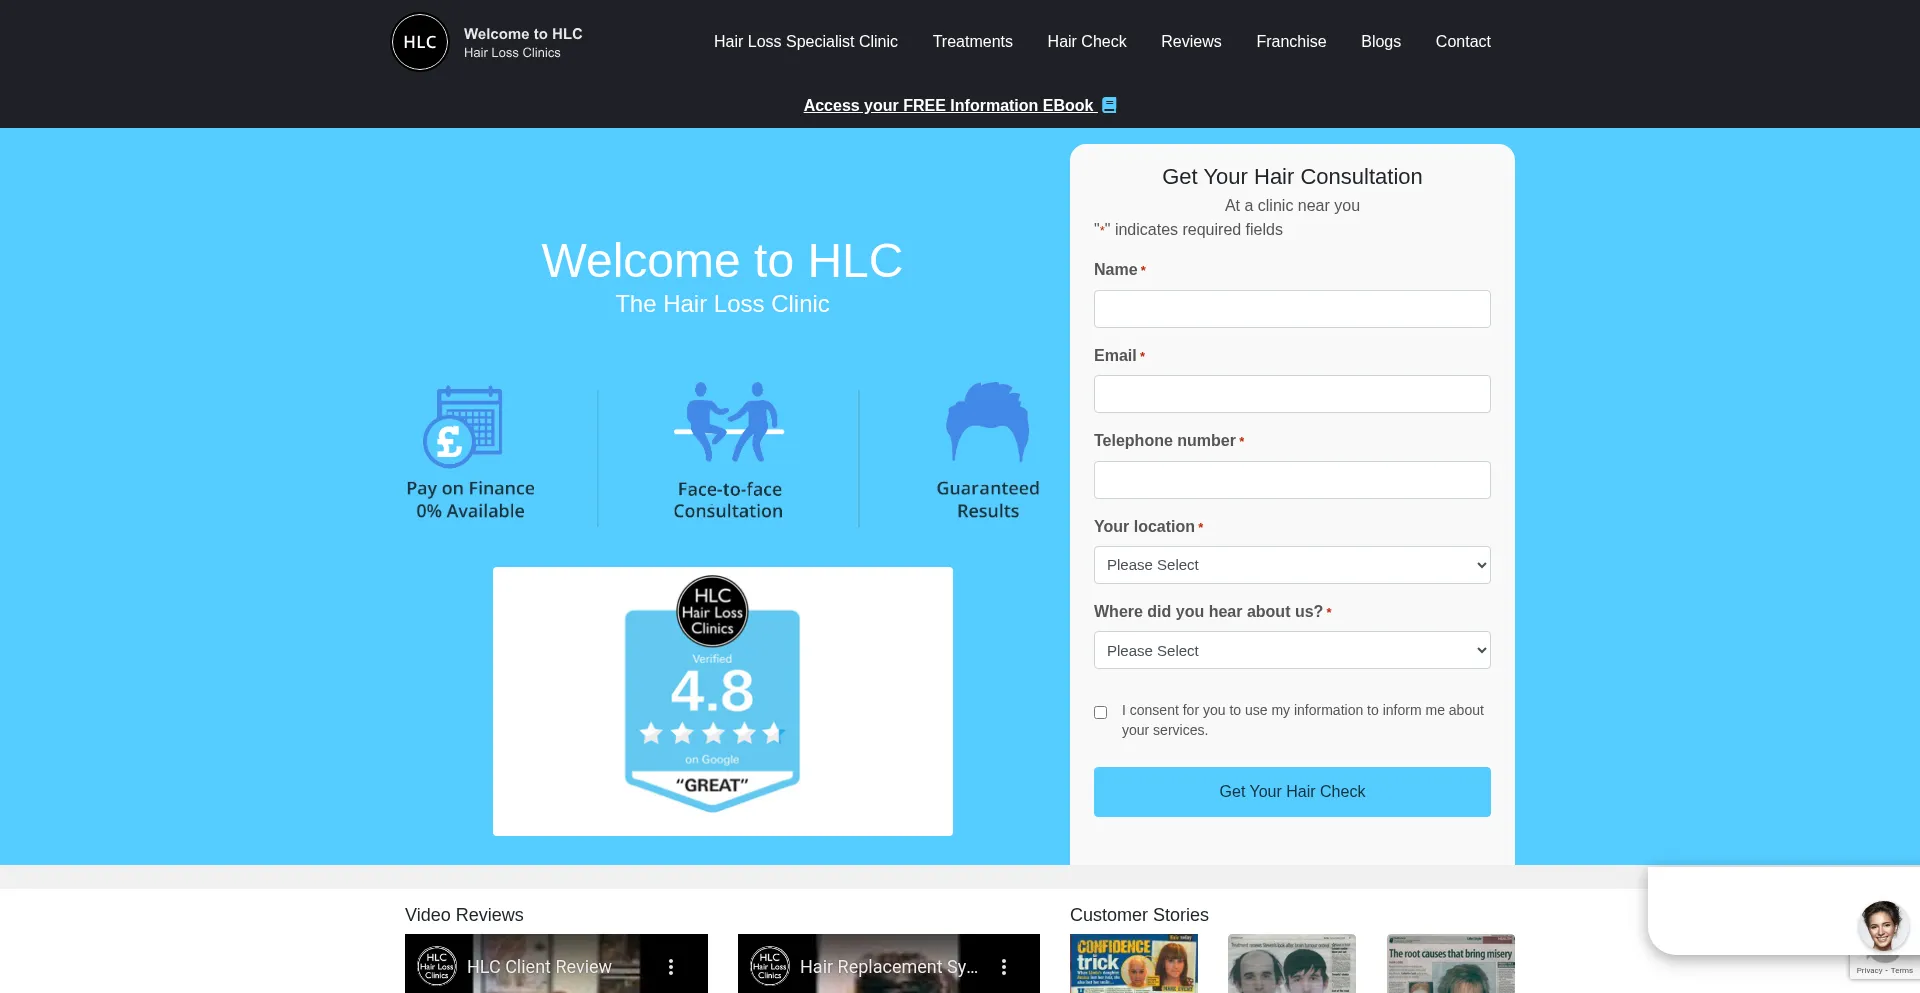Open the Blogs nav item
The width and height of the screenshot is (1920, 993).
tap(1381, 42)
